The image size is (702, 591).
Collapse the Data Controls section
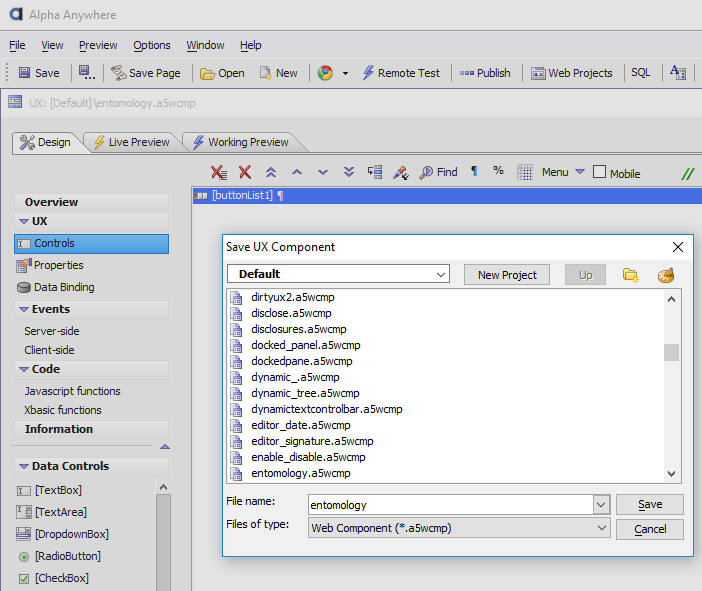click(24, 467)
